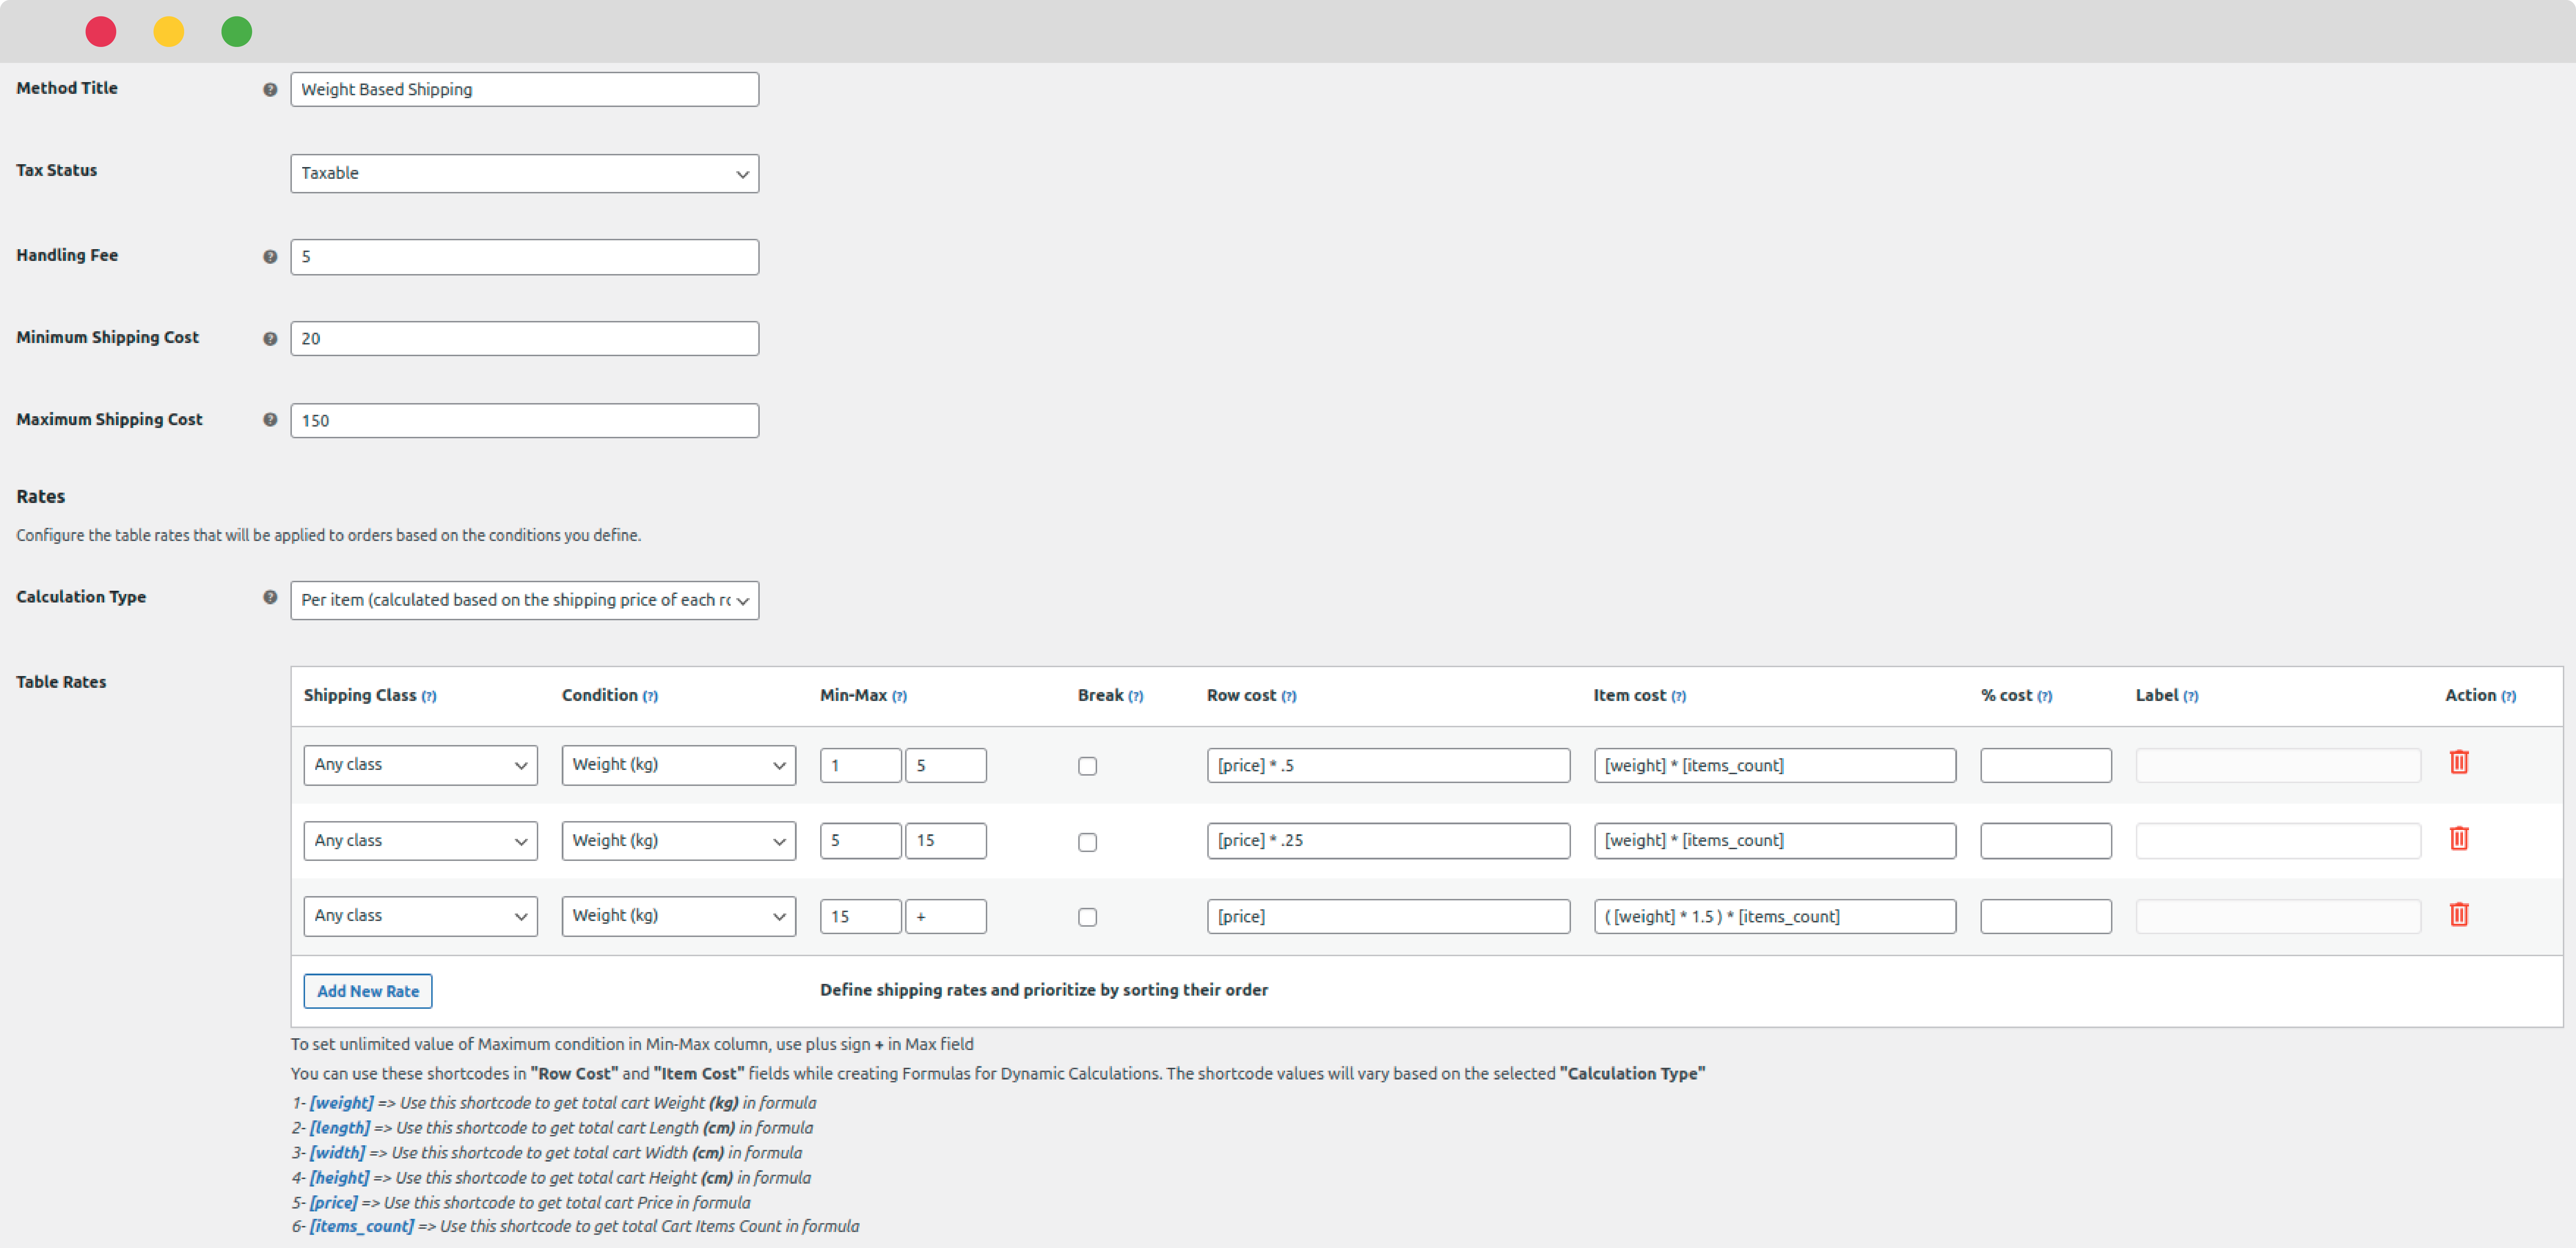Open the Calculation Type dropdown

coord(524,600)
